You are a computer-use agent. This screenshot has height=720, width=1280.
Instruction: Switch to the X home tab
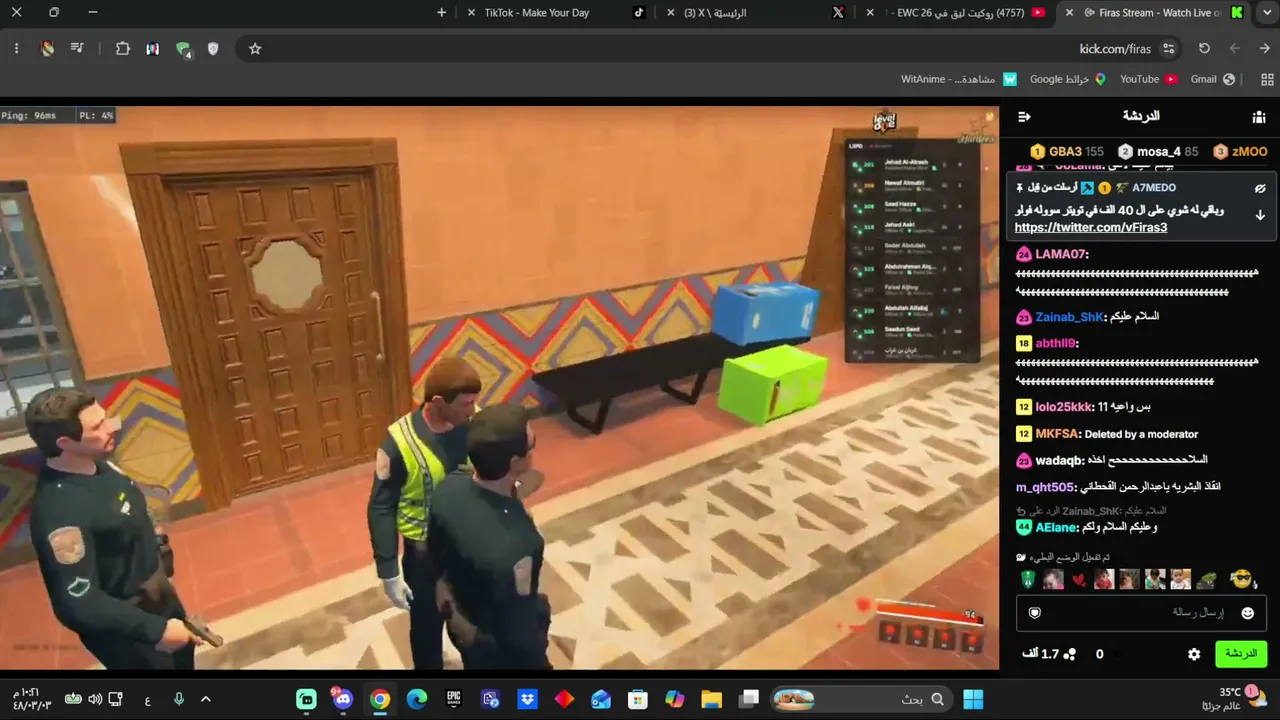(x=754, y=13)
